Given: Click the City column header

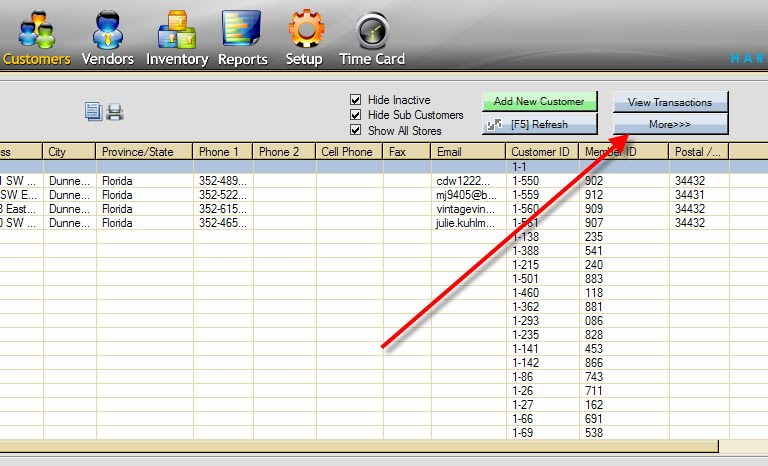Looking at the screenshot, I should pyautogui.click(x=68, y=152).
